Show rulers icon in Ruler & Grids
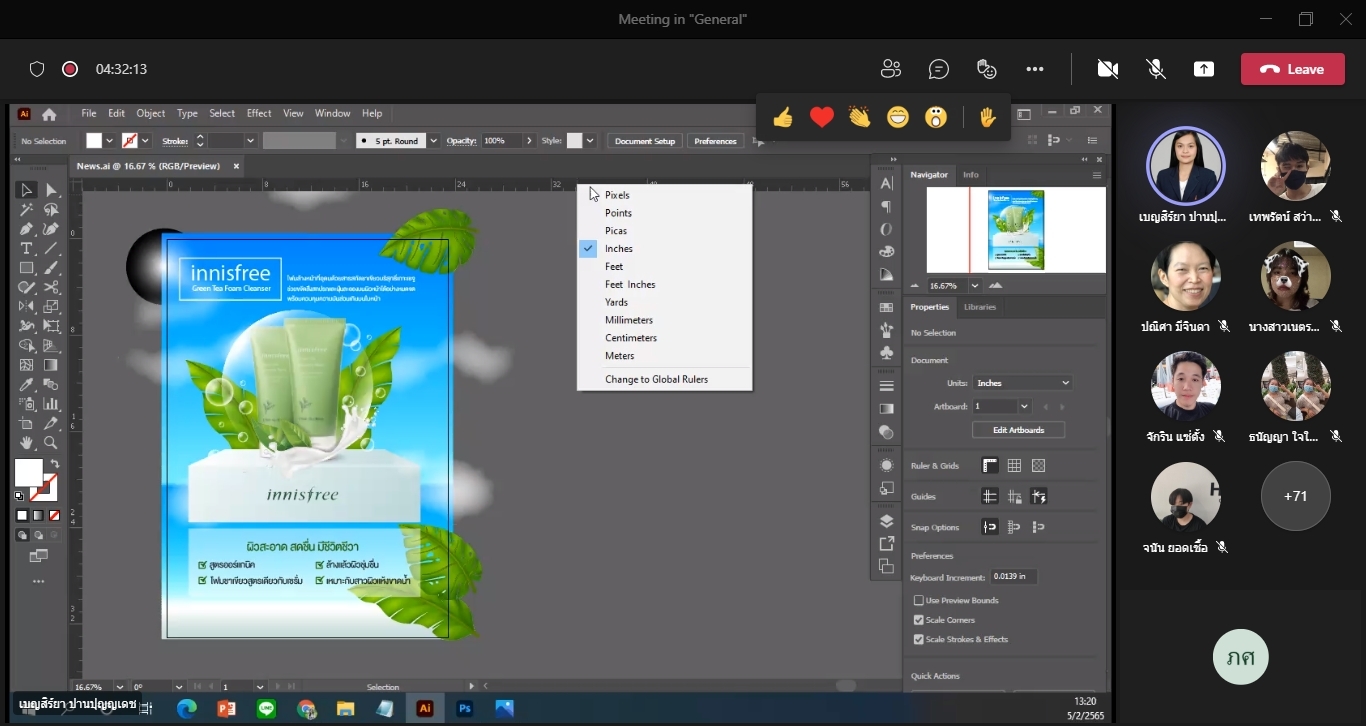The height and width of the screenshot is (726, 1366). click(990, 465)
